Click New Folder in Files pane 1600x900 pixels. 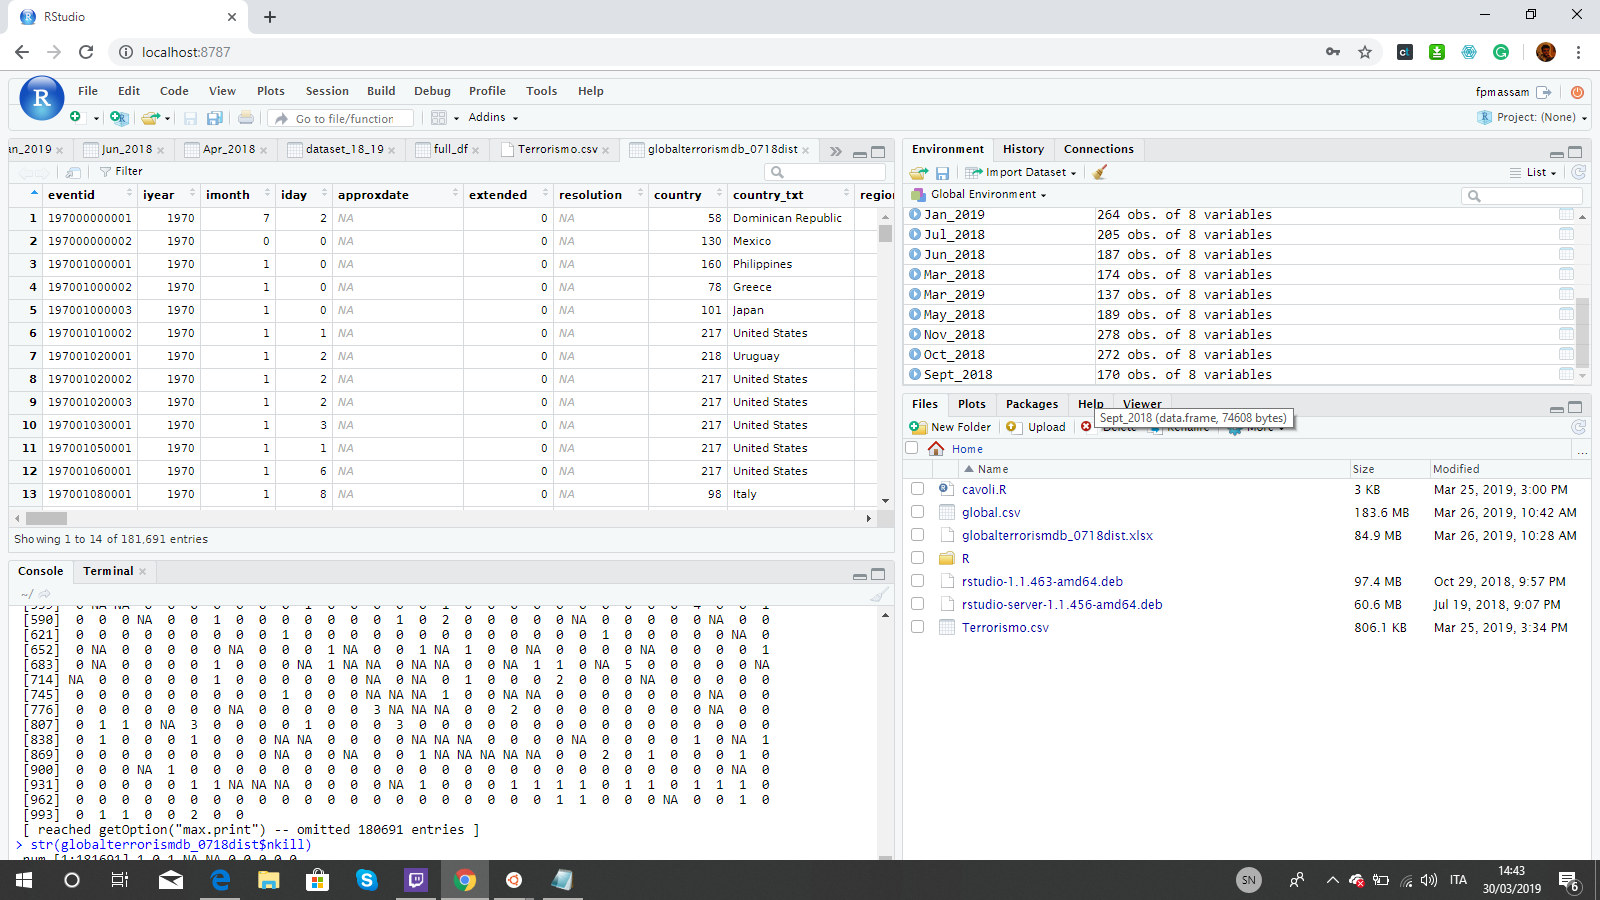(x=950, y=427)
